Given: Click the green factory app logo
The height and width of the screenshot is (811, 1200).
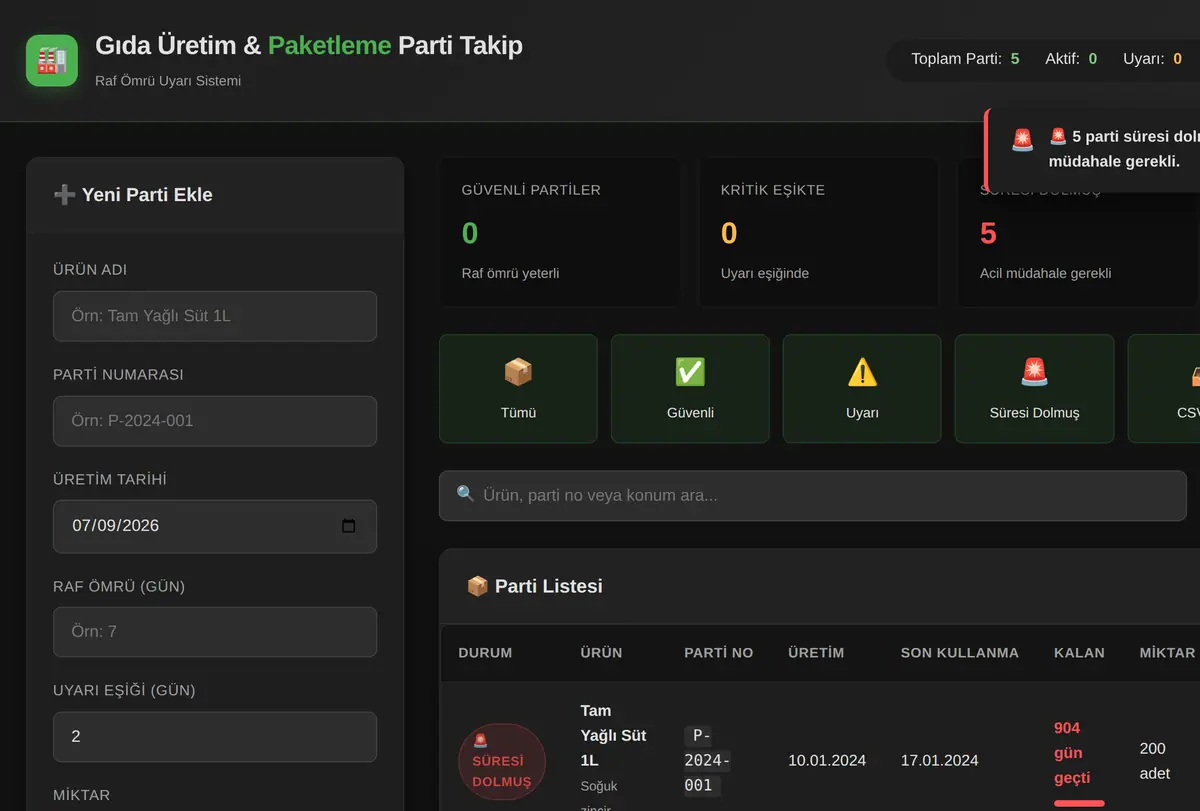Looking at the screenshot, I should click(x=52, y=60).
